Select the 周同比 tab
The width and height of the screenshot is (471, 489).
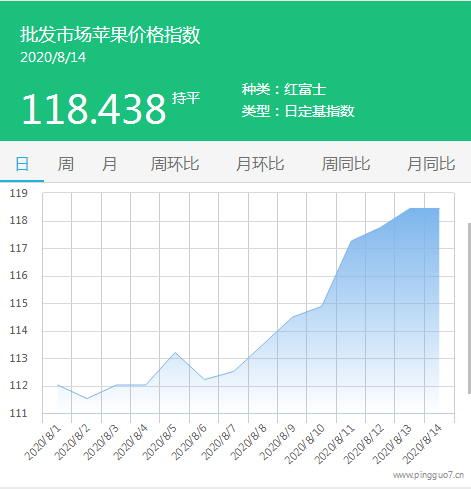click(346, 164)
